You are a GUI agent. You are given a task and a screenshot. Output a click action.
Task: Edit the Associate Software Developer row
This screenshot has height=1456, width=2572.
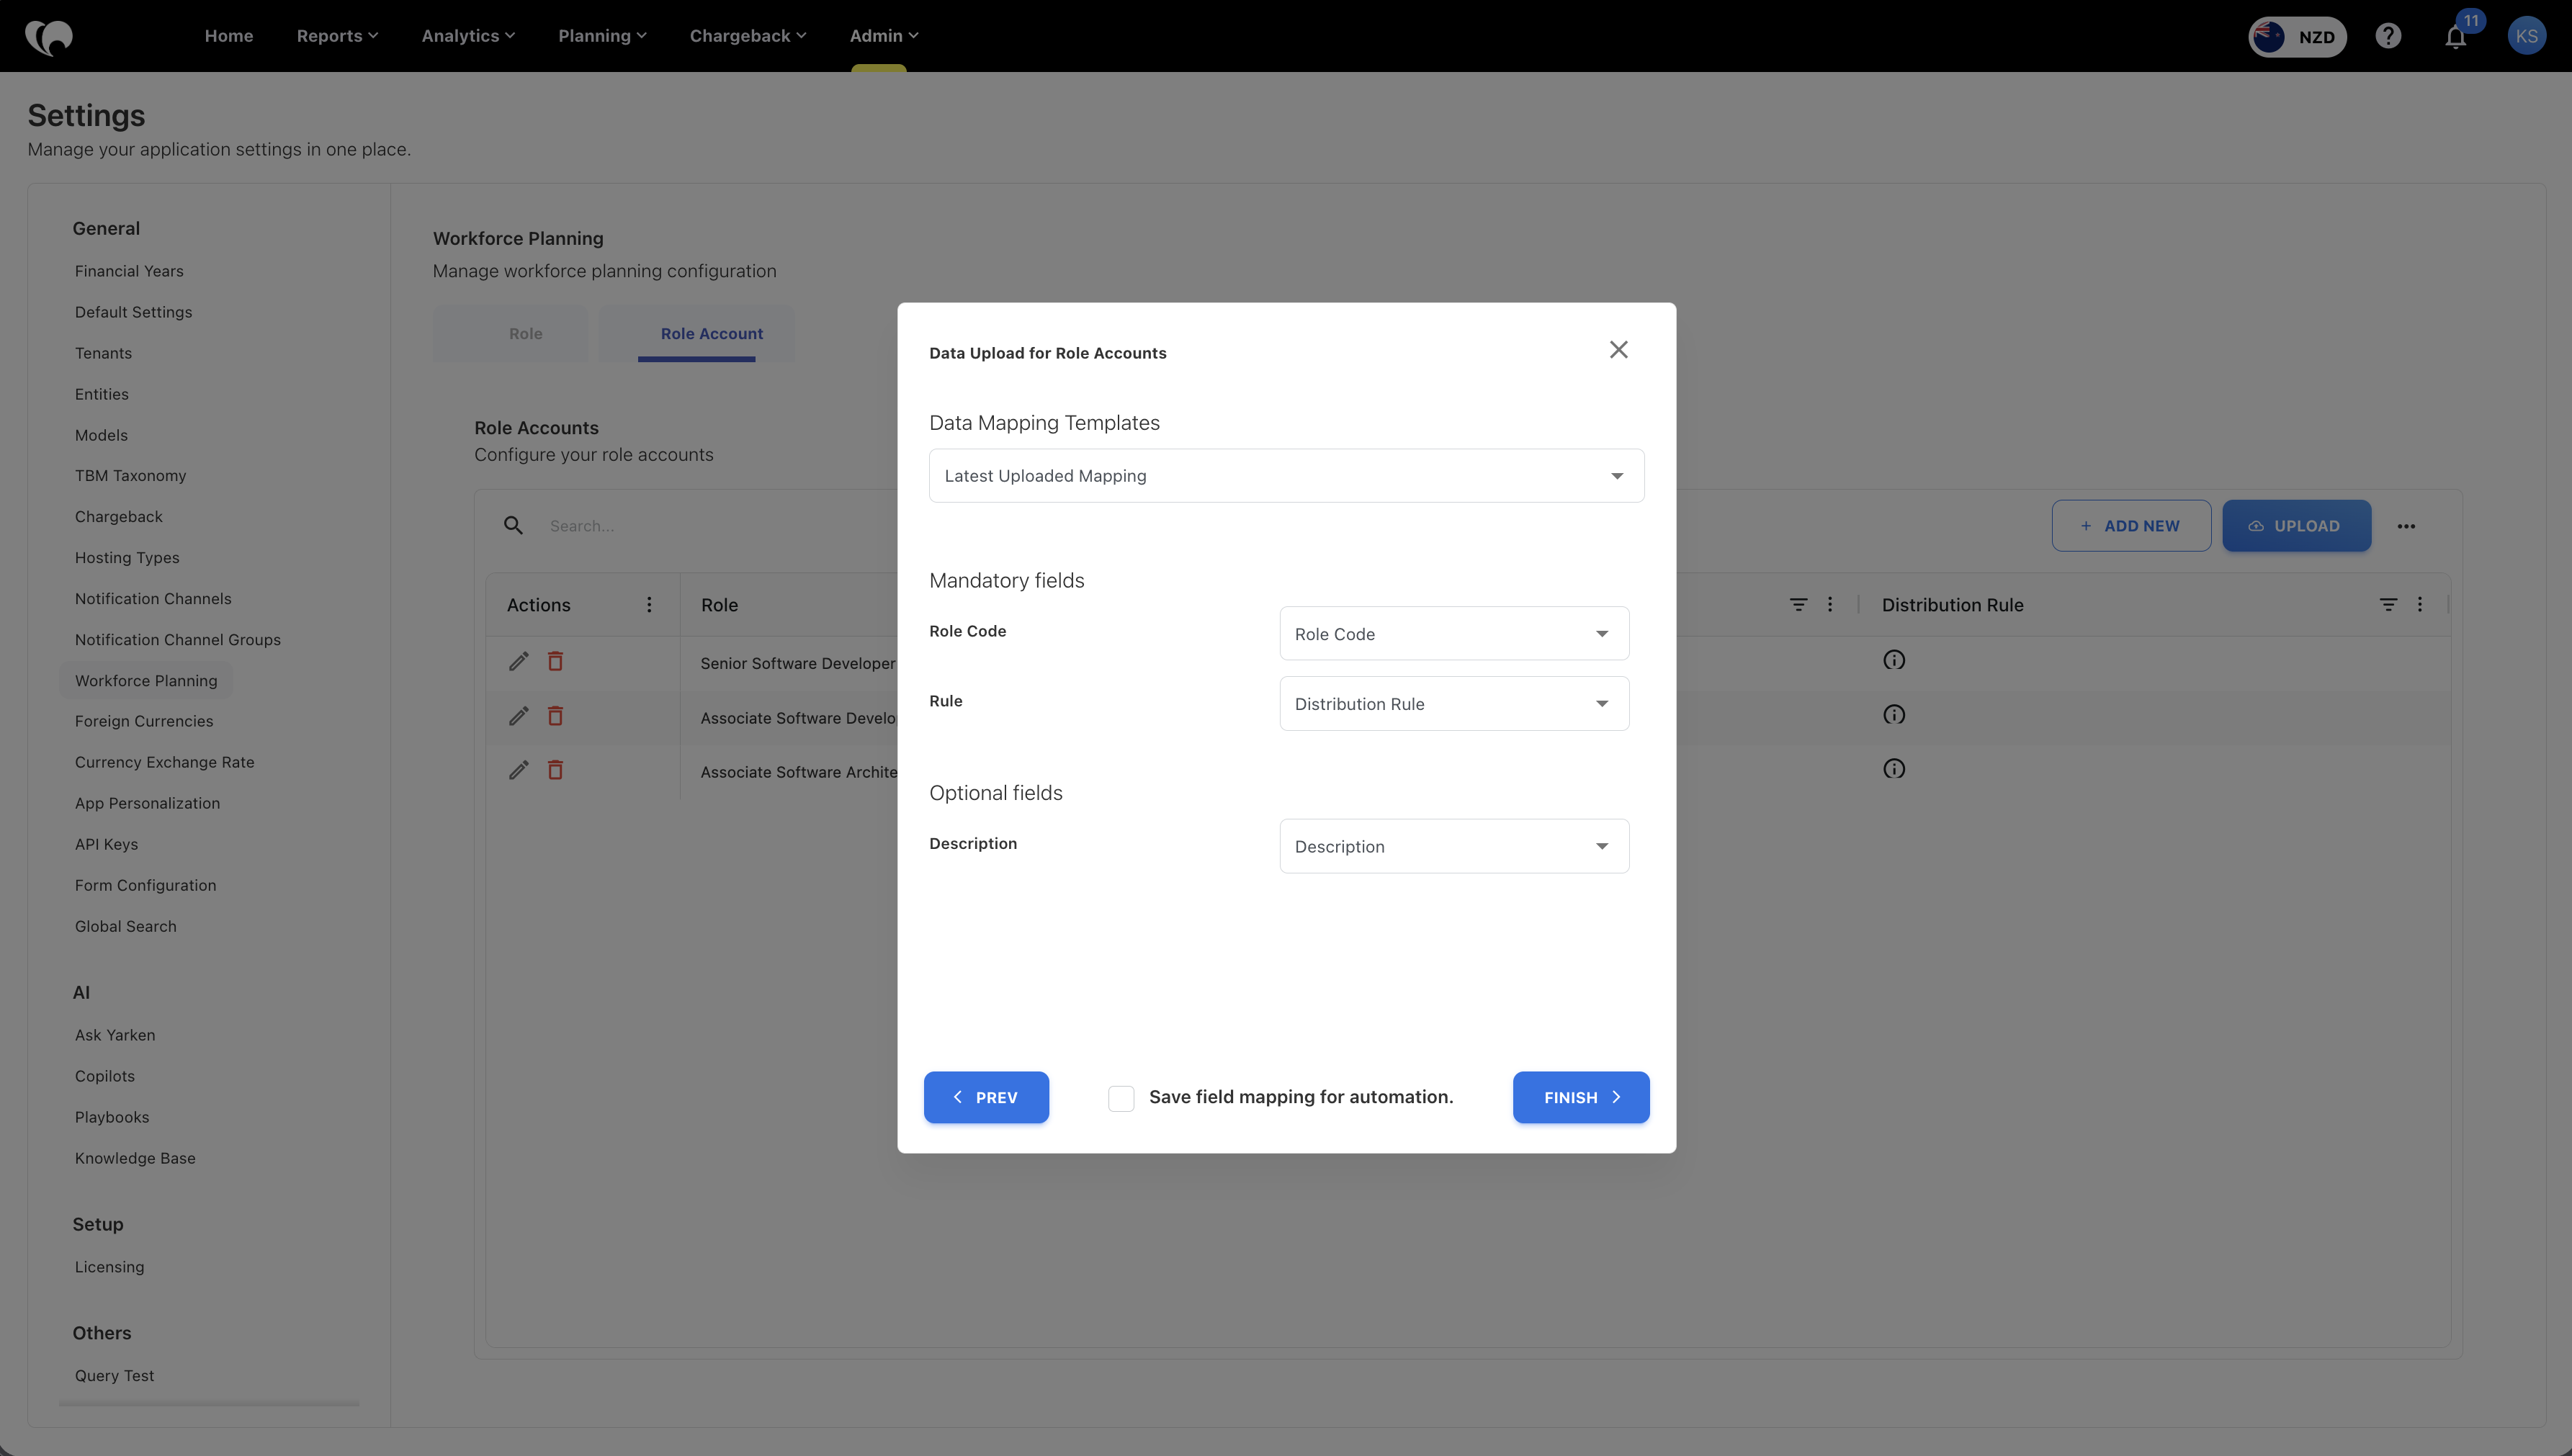pyautogui.click(x=518, y=716)
